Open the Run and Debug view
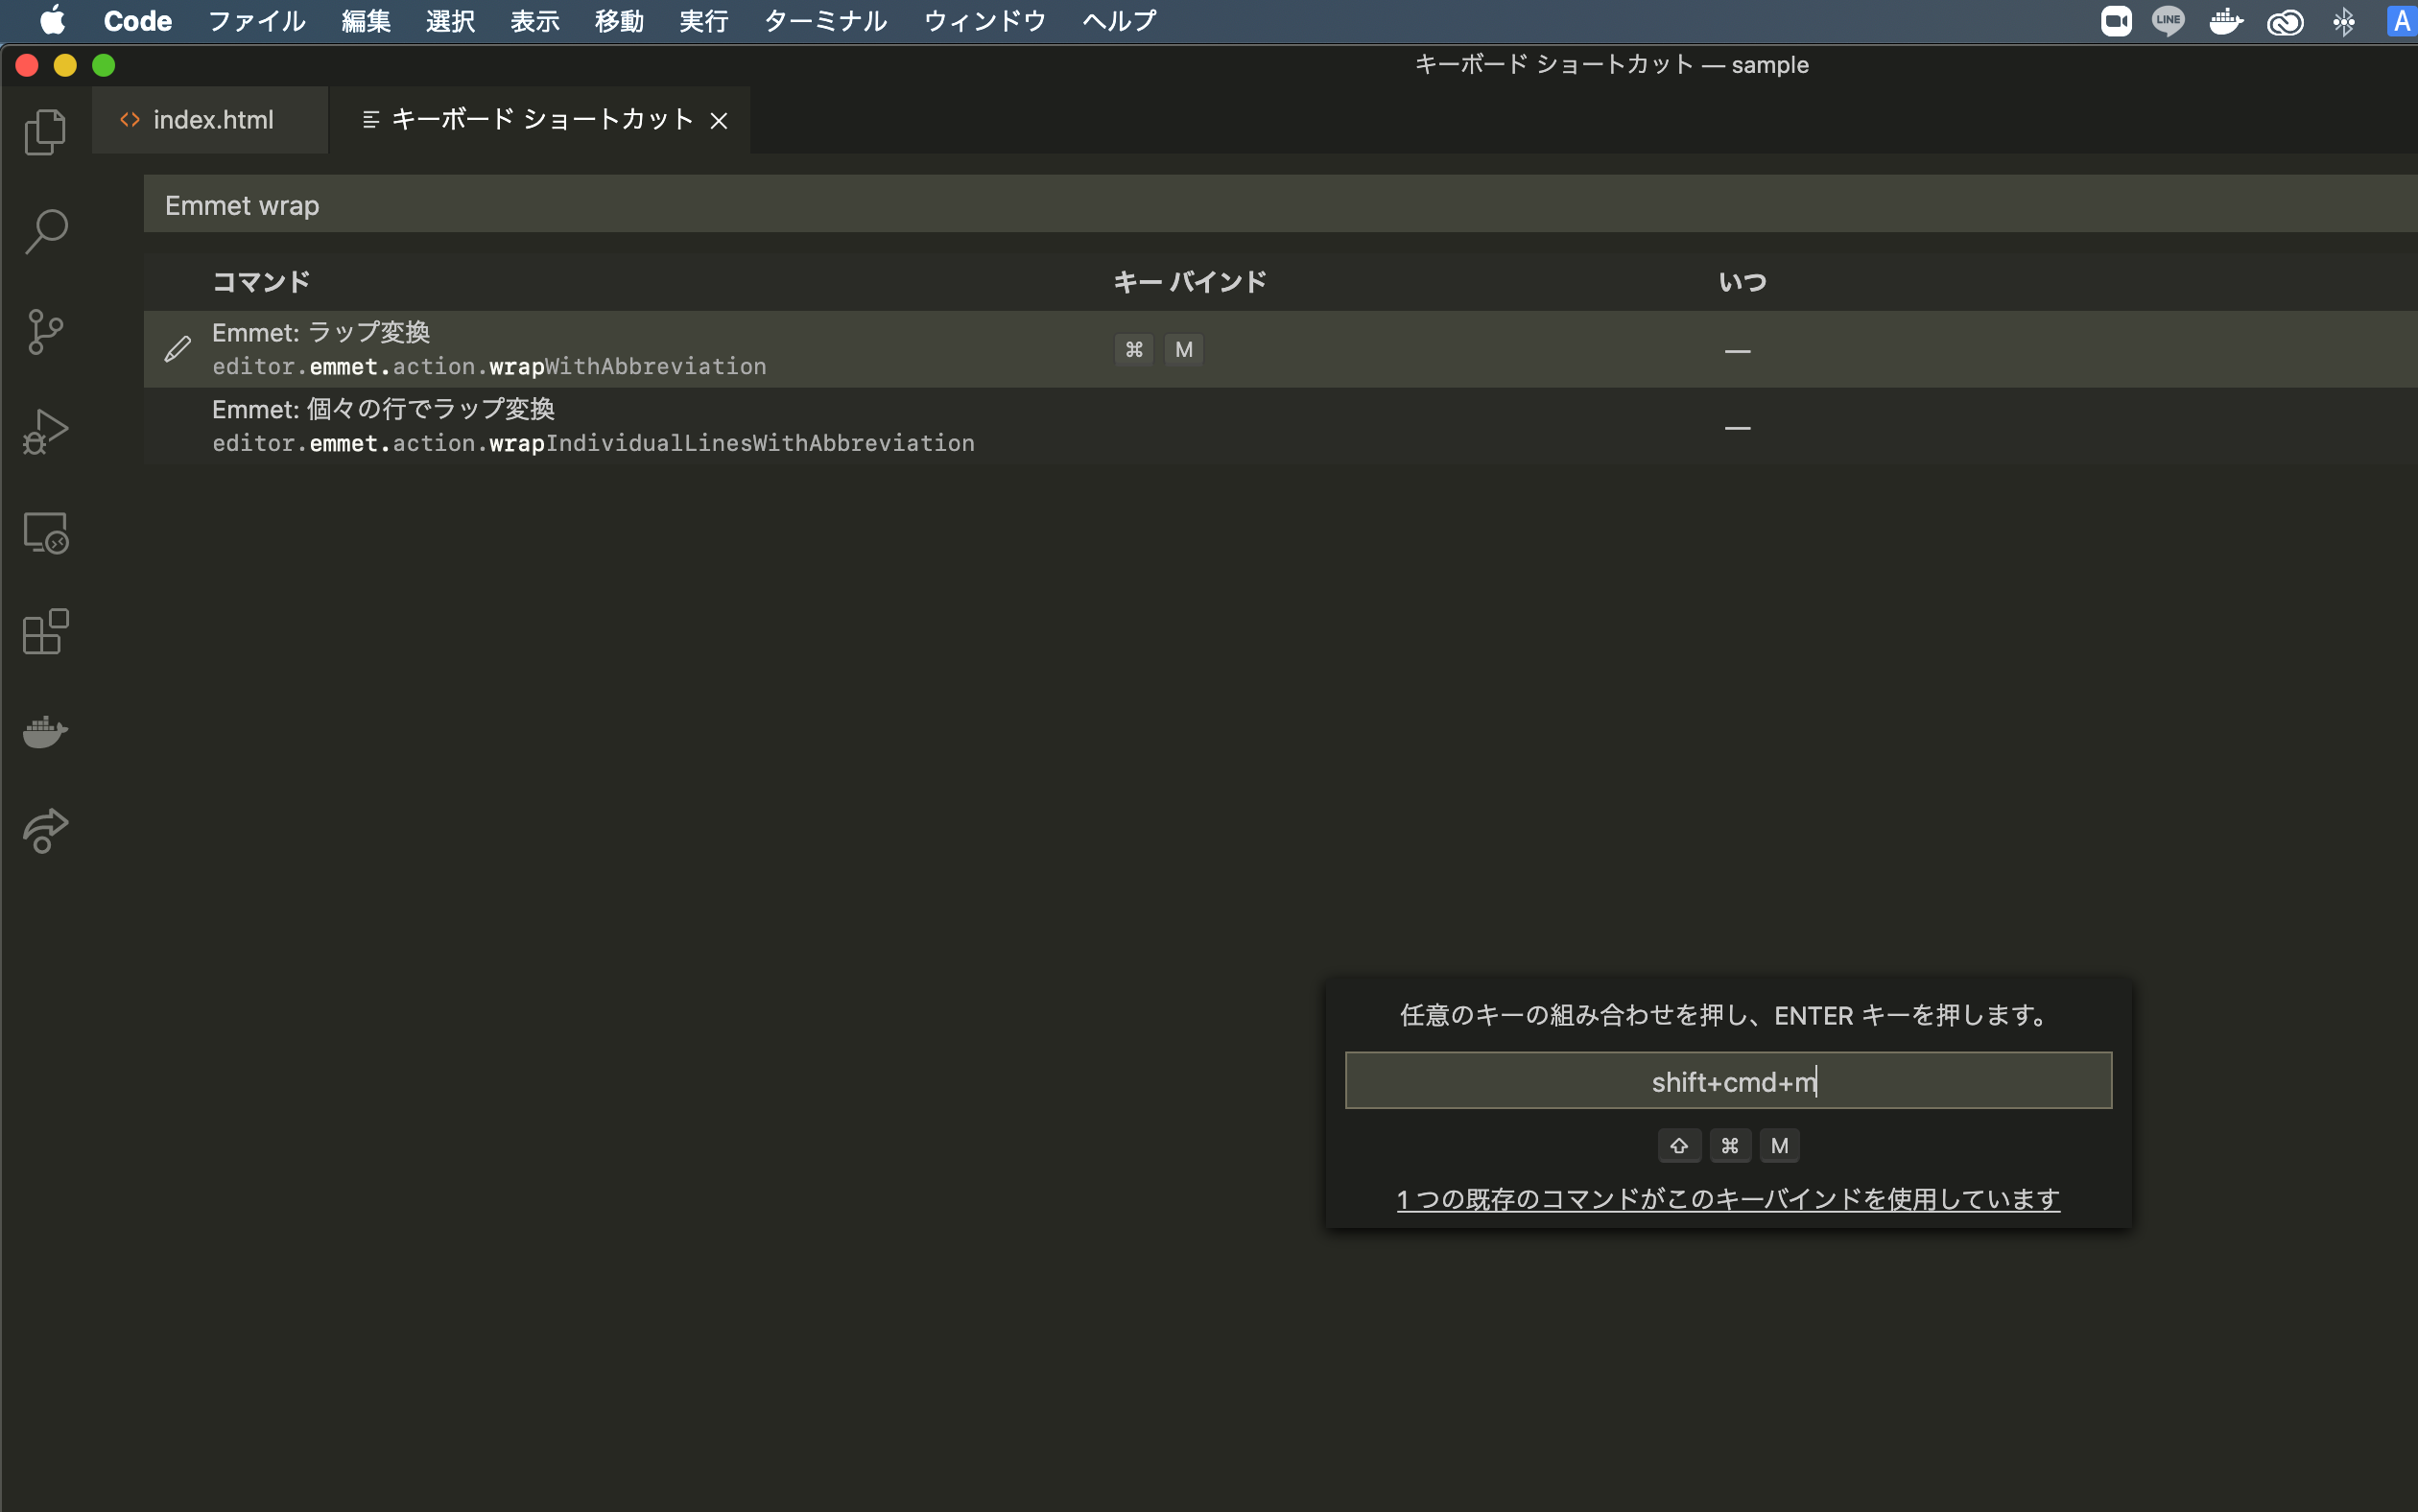The width and height of the screenshot is (2418, 1512). tap(44, 430)
